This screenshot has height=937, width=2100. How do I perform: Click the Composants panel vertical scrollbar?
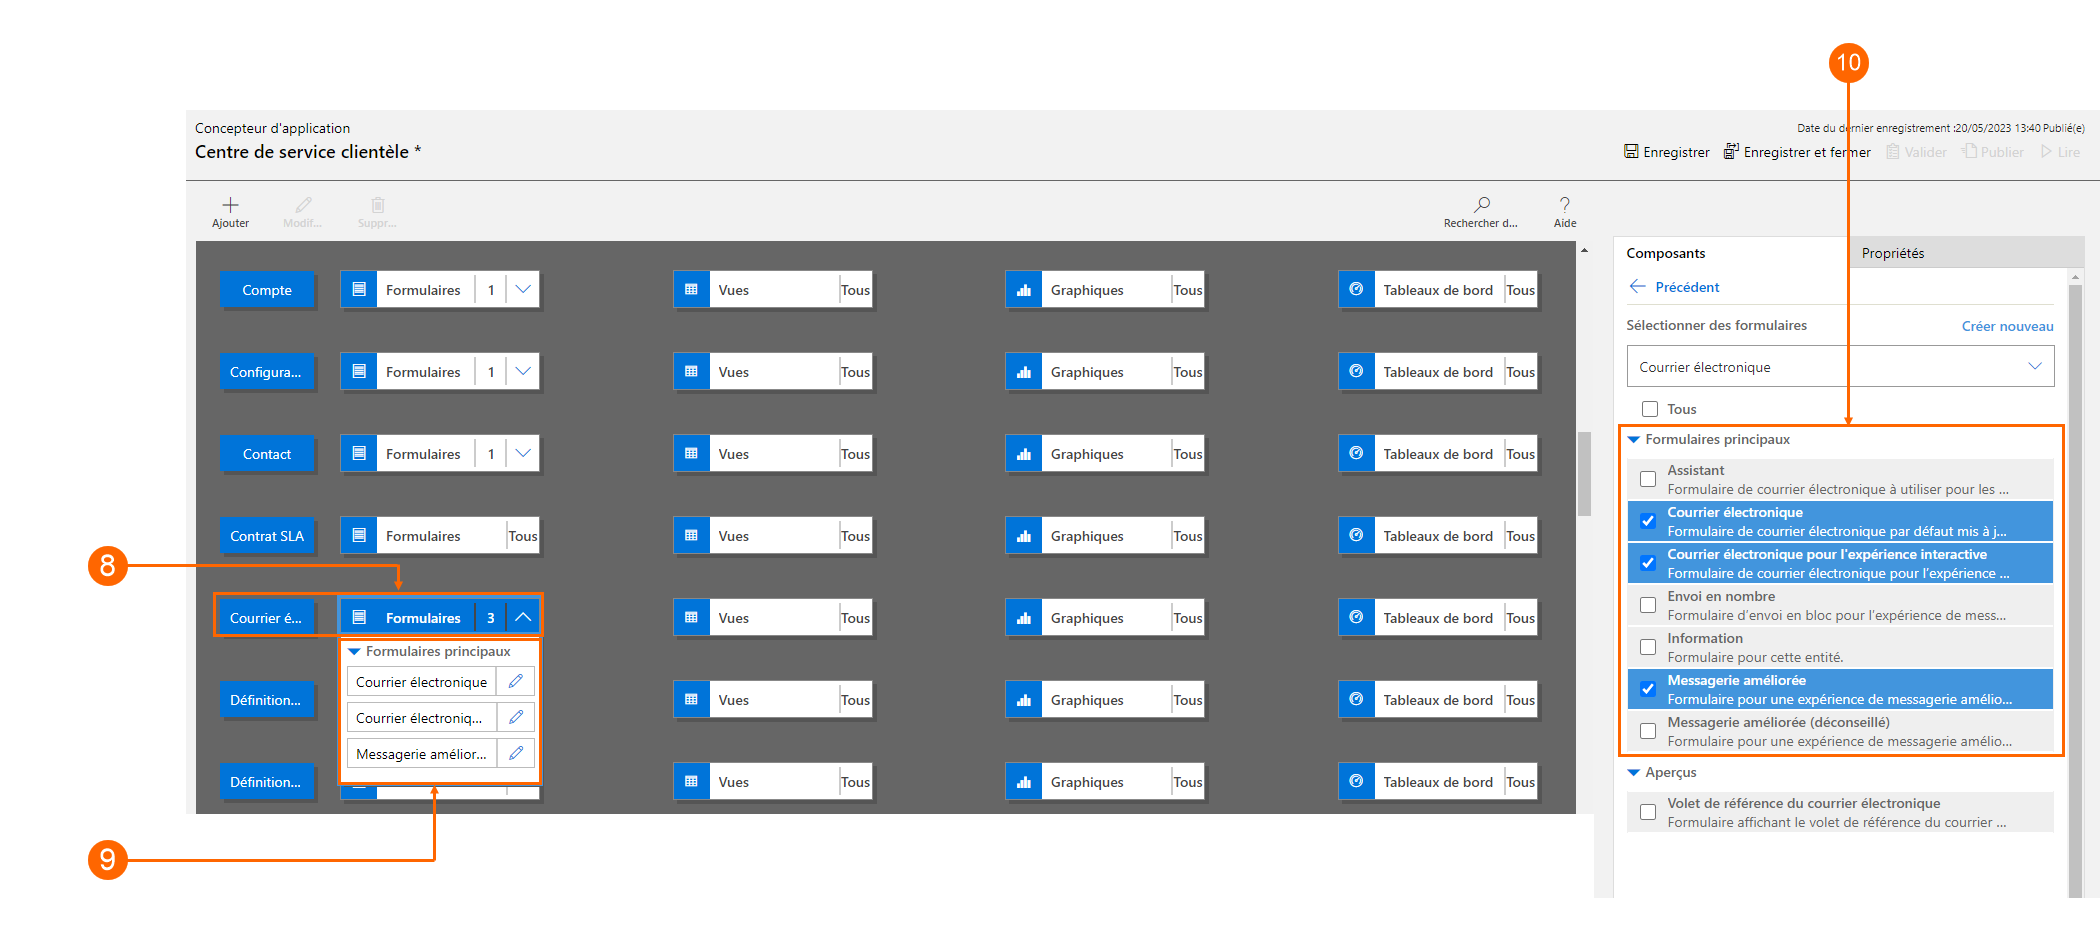[2075, 590]
